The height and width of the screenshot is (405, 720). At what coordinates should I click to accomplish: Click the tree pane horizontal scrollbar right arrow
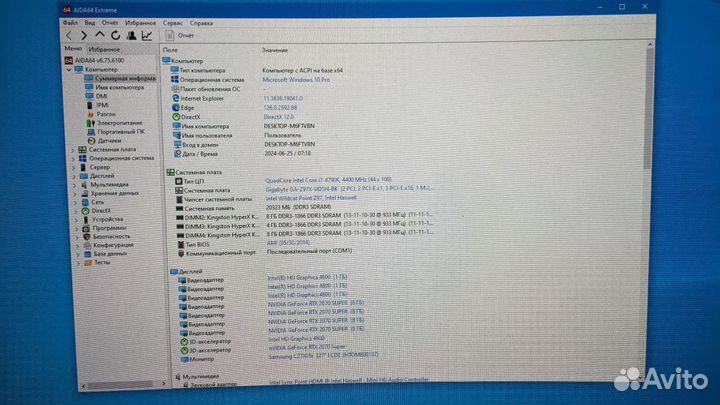pos(164,383)
